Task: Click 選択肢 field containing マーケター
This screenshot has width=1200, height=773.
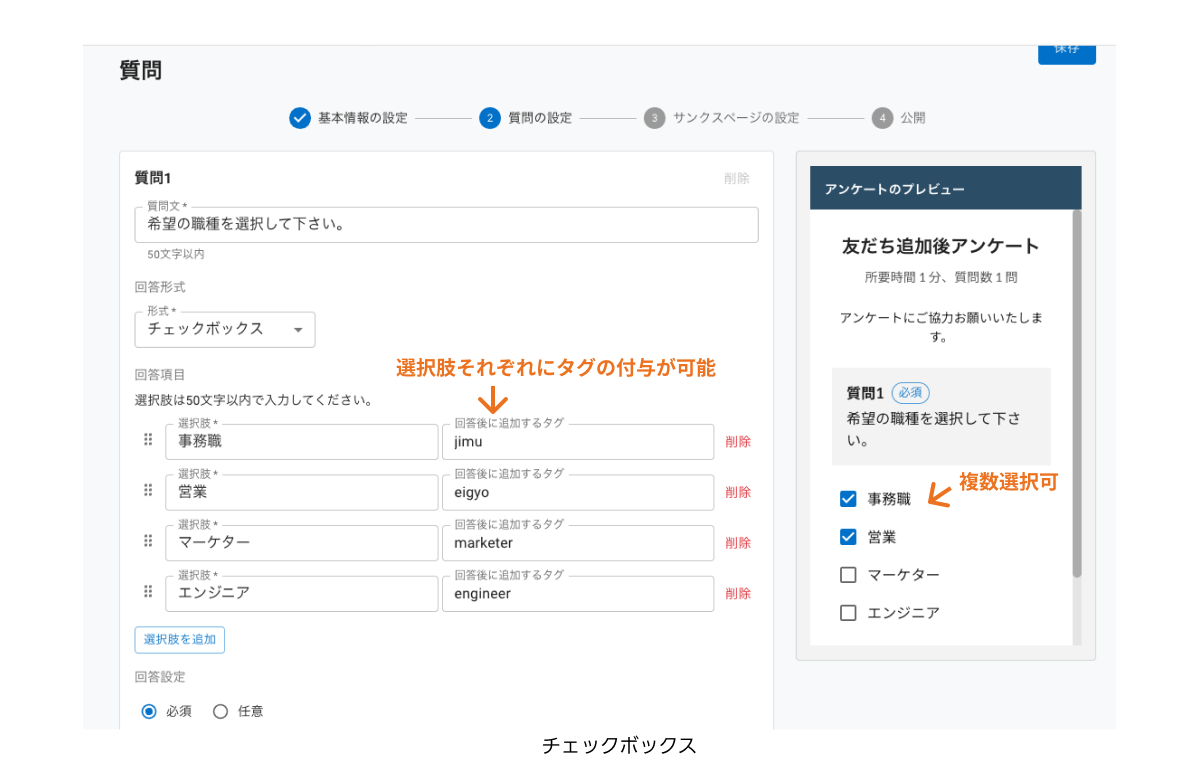Action: tap(302, 543)
